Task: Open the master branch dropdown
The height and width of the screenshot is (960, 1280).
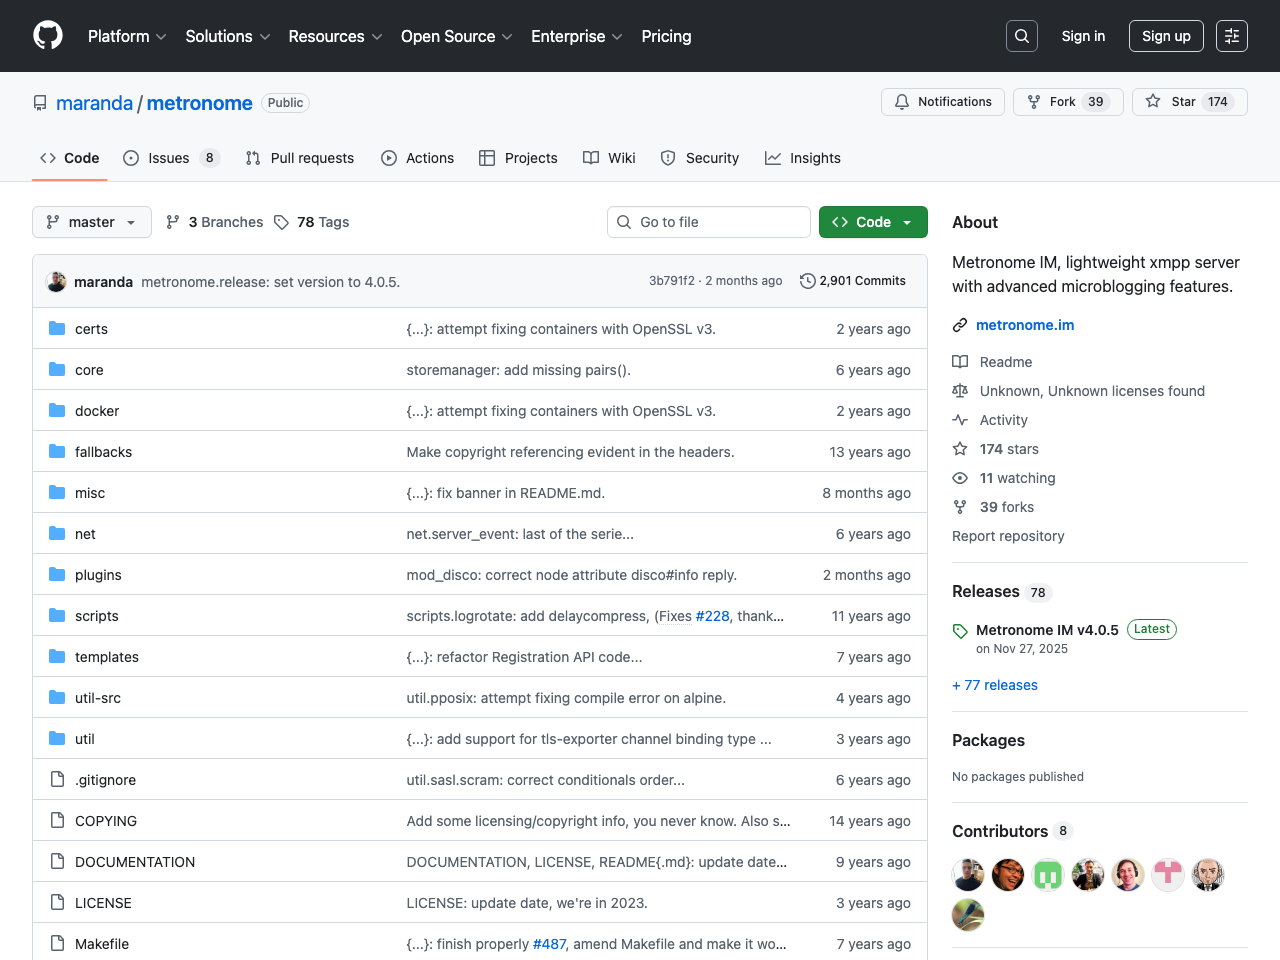Action: (x=92, y=222)
